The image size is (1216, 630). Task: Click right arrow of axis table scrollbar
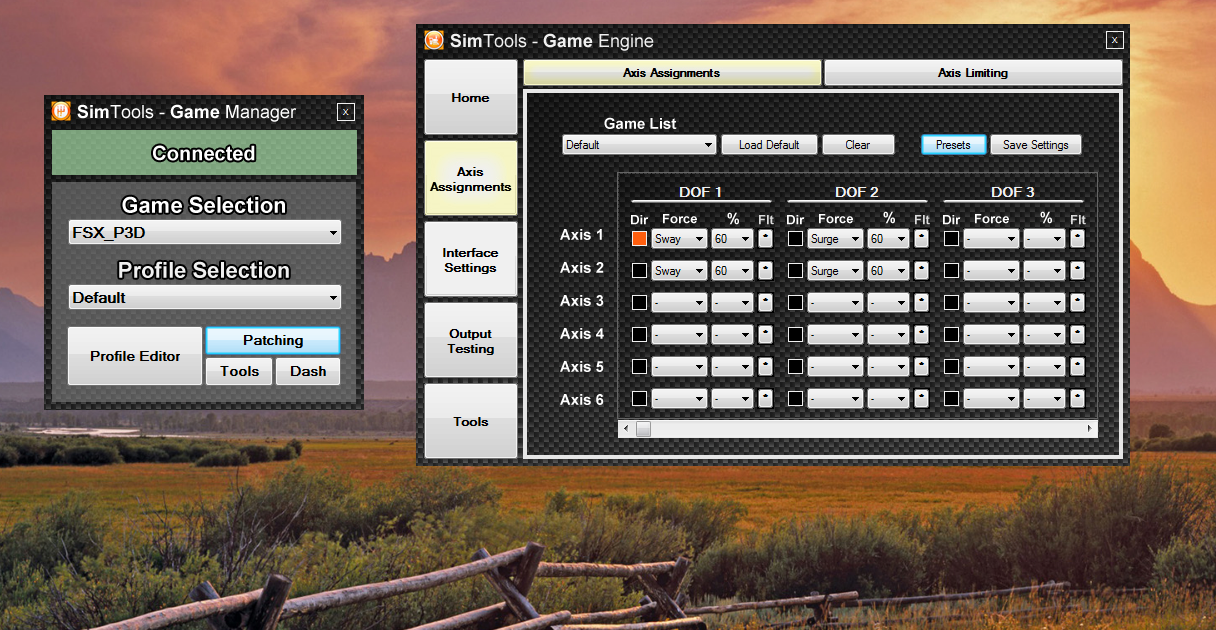pos(1090,429)
